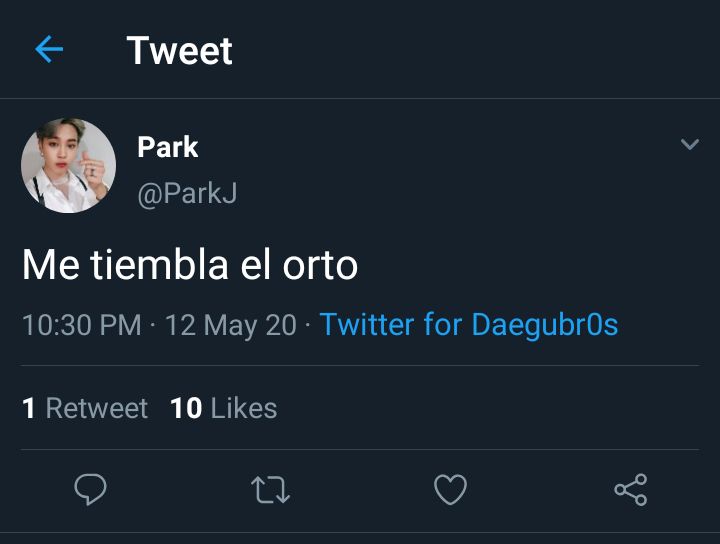This screenshot has height=544, width=720.
Task: Click the 10:30 PM timestamp
Action: 82,325
